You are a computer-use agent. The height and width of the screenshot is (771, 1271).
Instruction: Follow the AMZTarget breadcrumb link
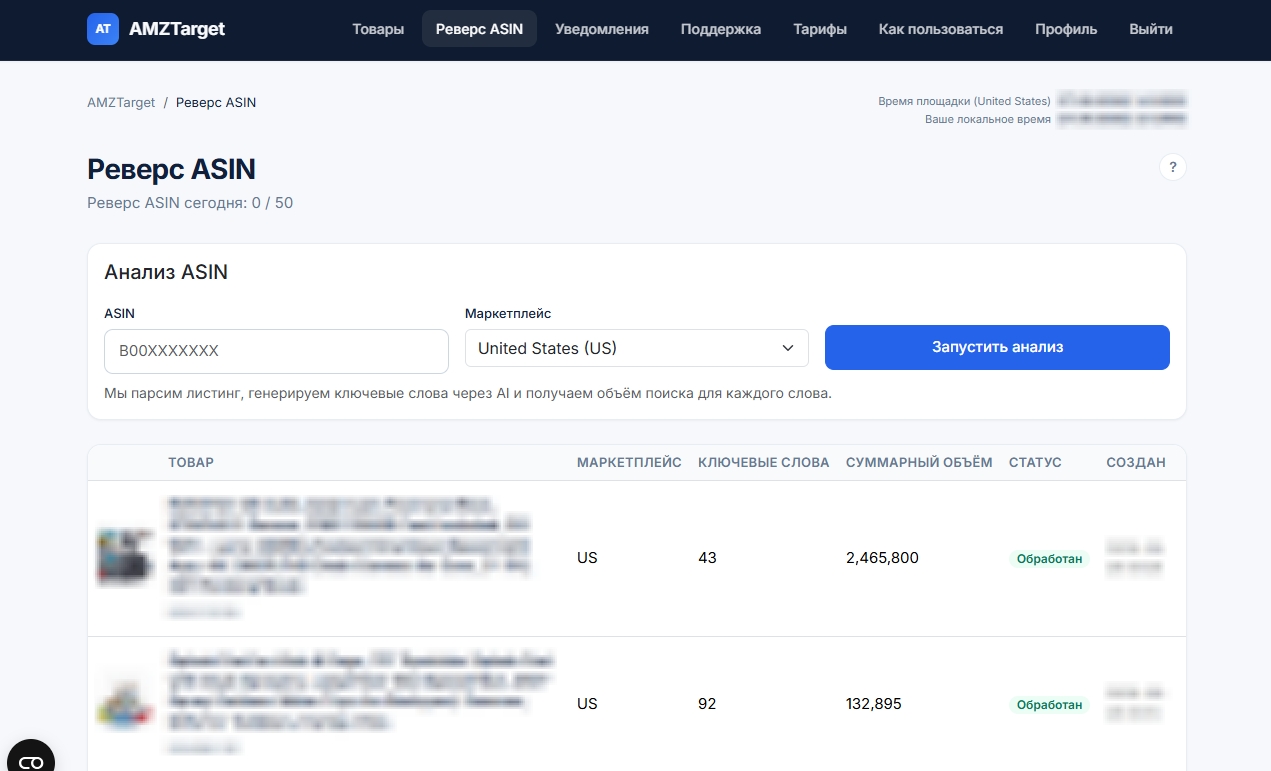tap(121, 102)
